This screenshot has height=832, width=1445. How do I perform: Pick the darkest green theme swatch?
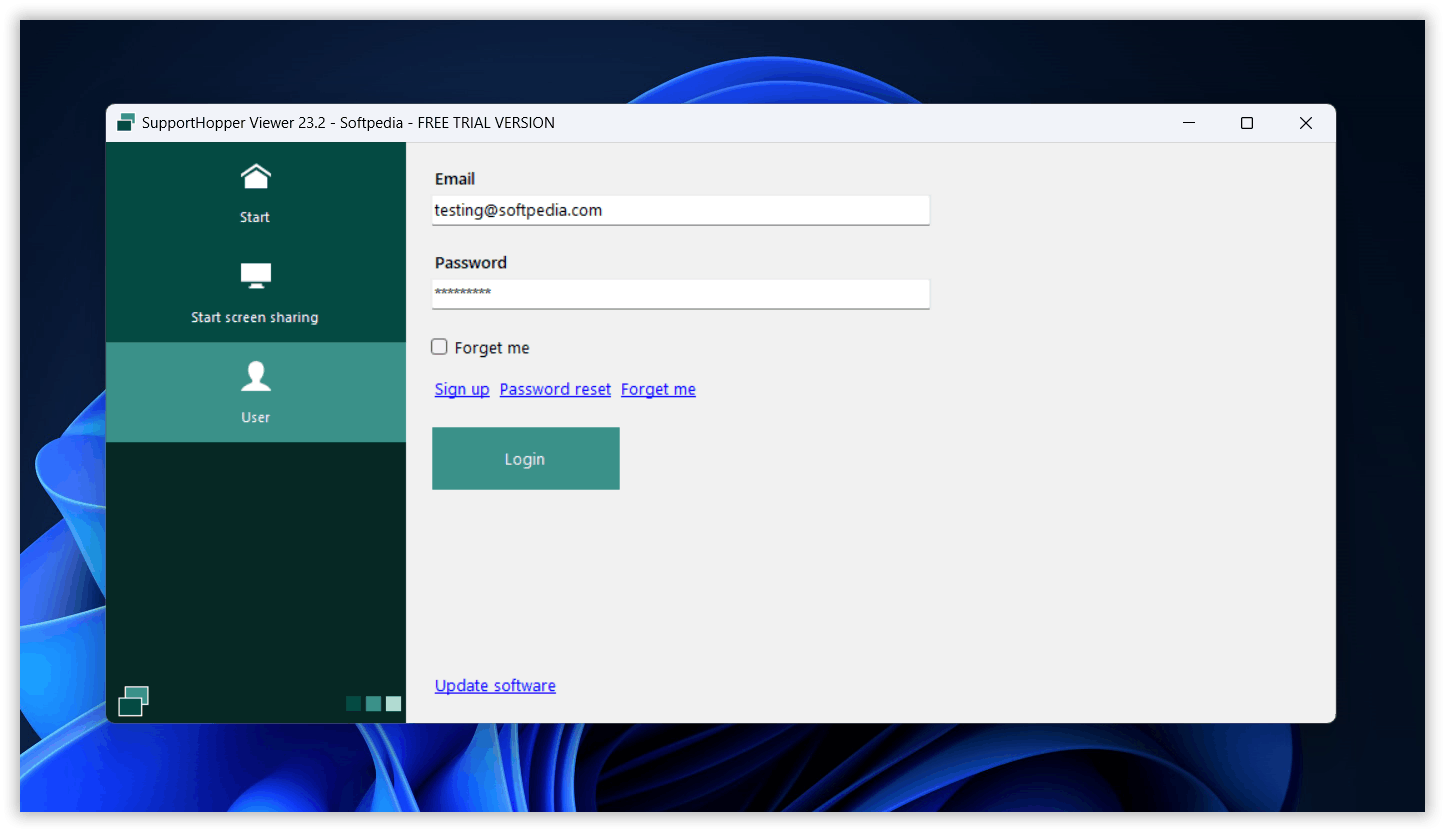(353, 704)
